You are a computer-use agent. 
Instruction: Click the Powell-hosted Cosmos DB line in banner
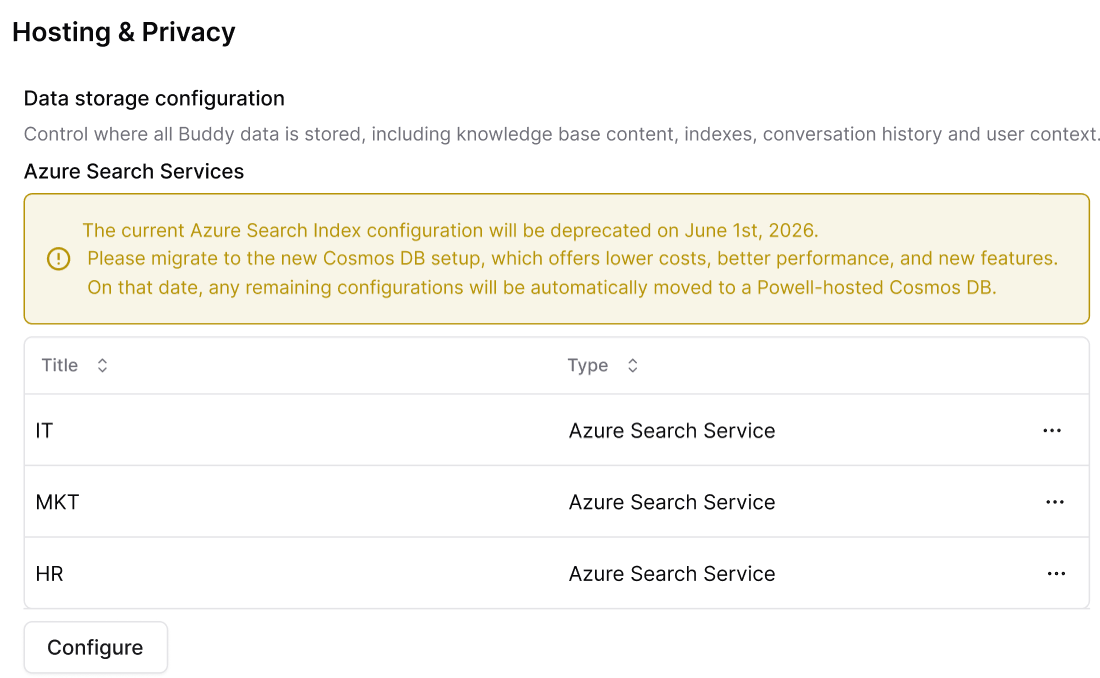542,287
